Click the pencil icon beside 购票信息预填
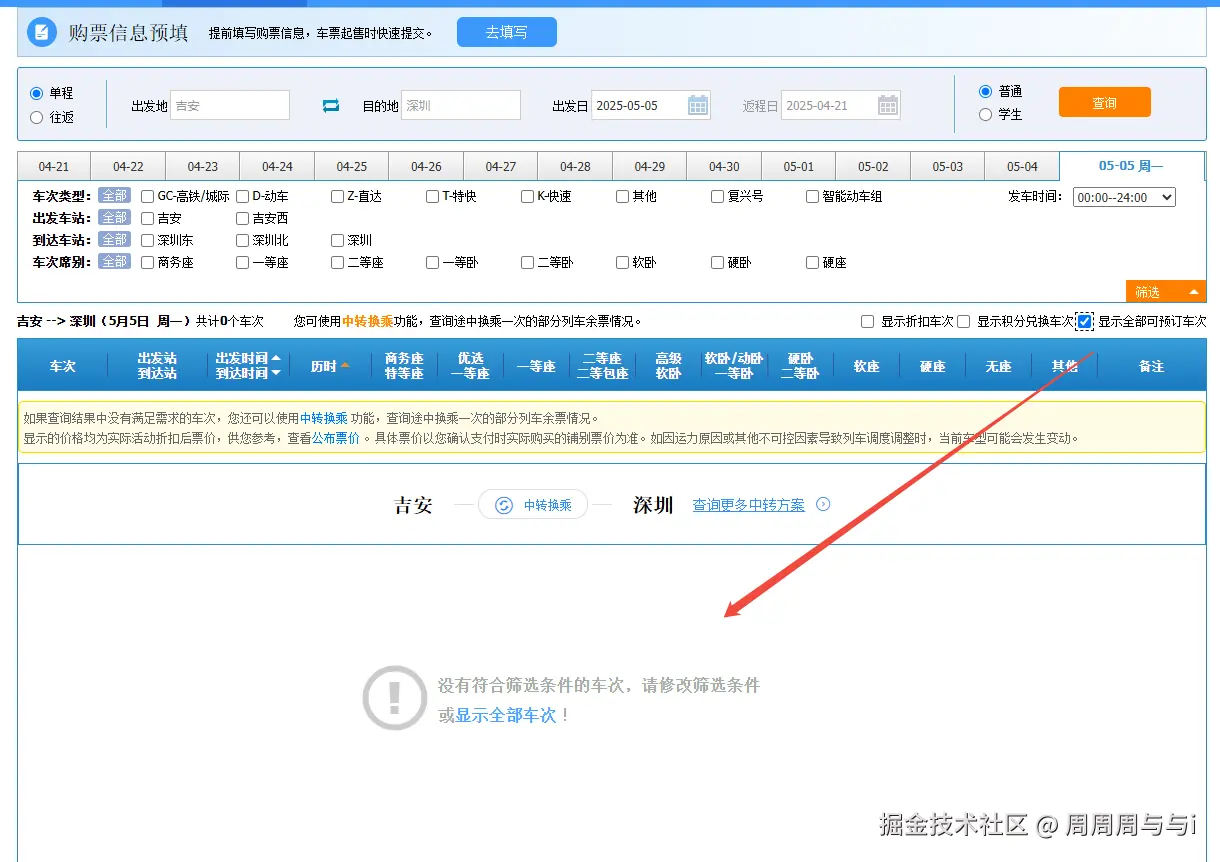 (40, 31)
